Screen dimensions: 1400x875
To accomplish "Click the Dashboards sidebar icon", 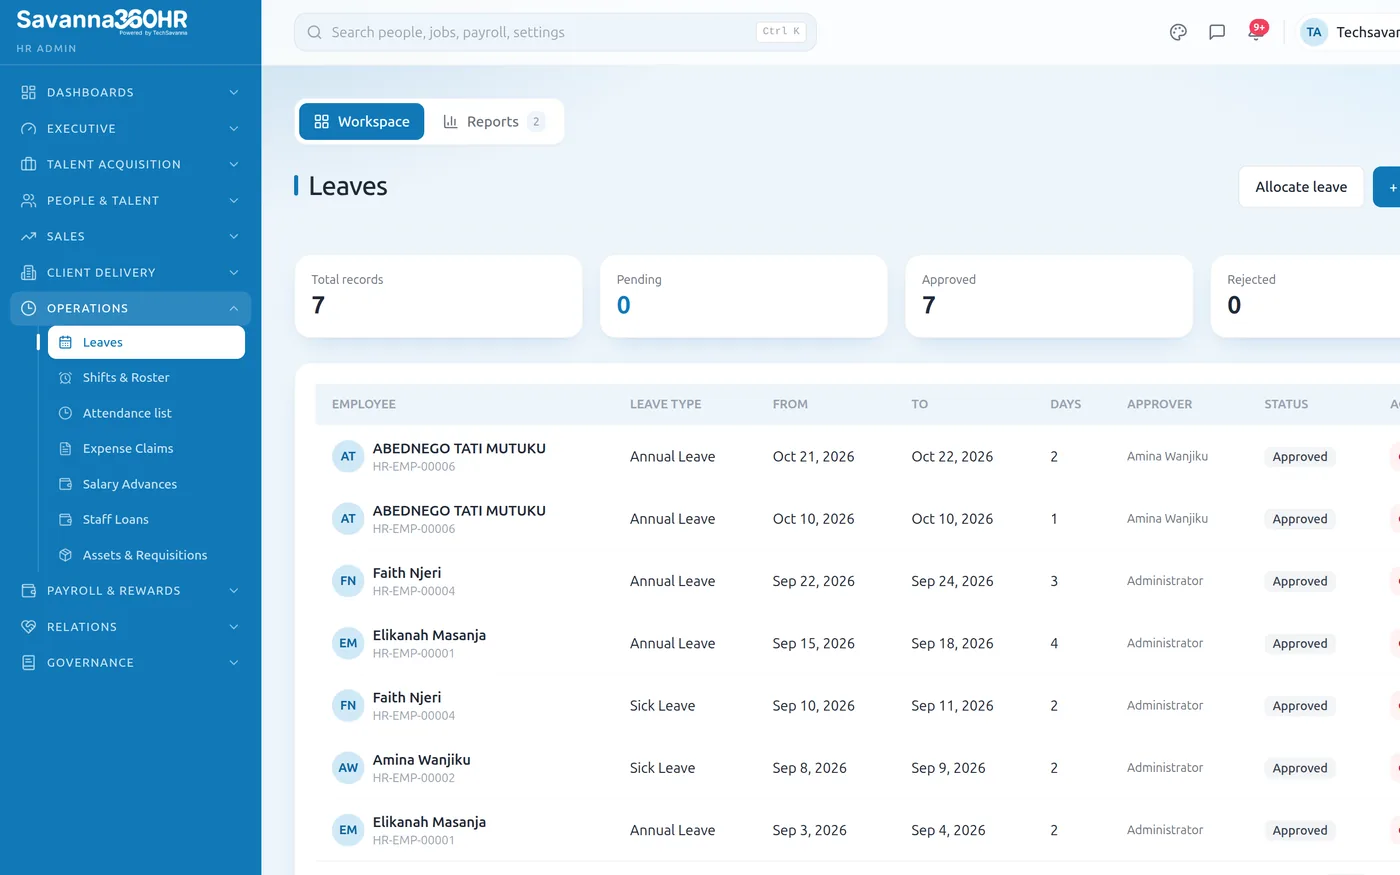I will 28,92.
